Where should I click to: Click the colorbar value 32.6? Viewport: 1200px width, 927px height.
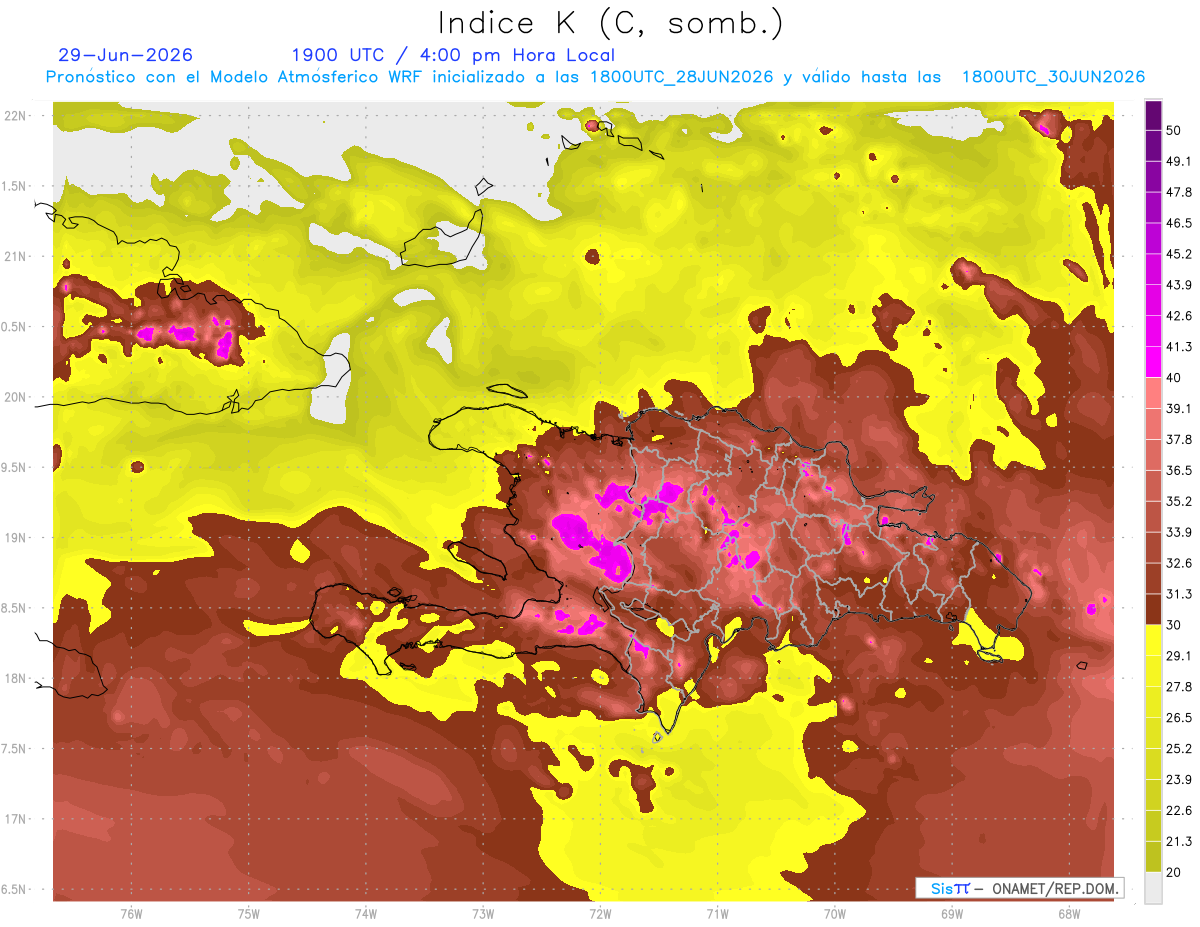[x=1179, y=562]
